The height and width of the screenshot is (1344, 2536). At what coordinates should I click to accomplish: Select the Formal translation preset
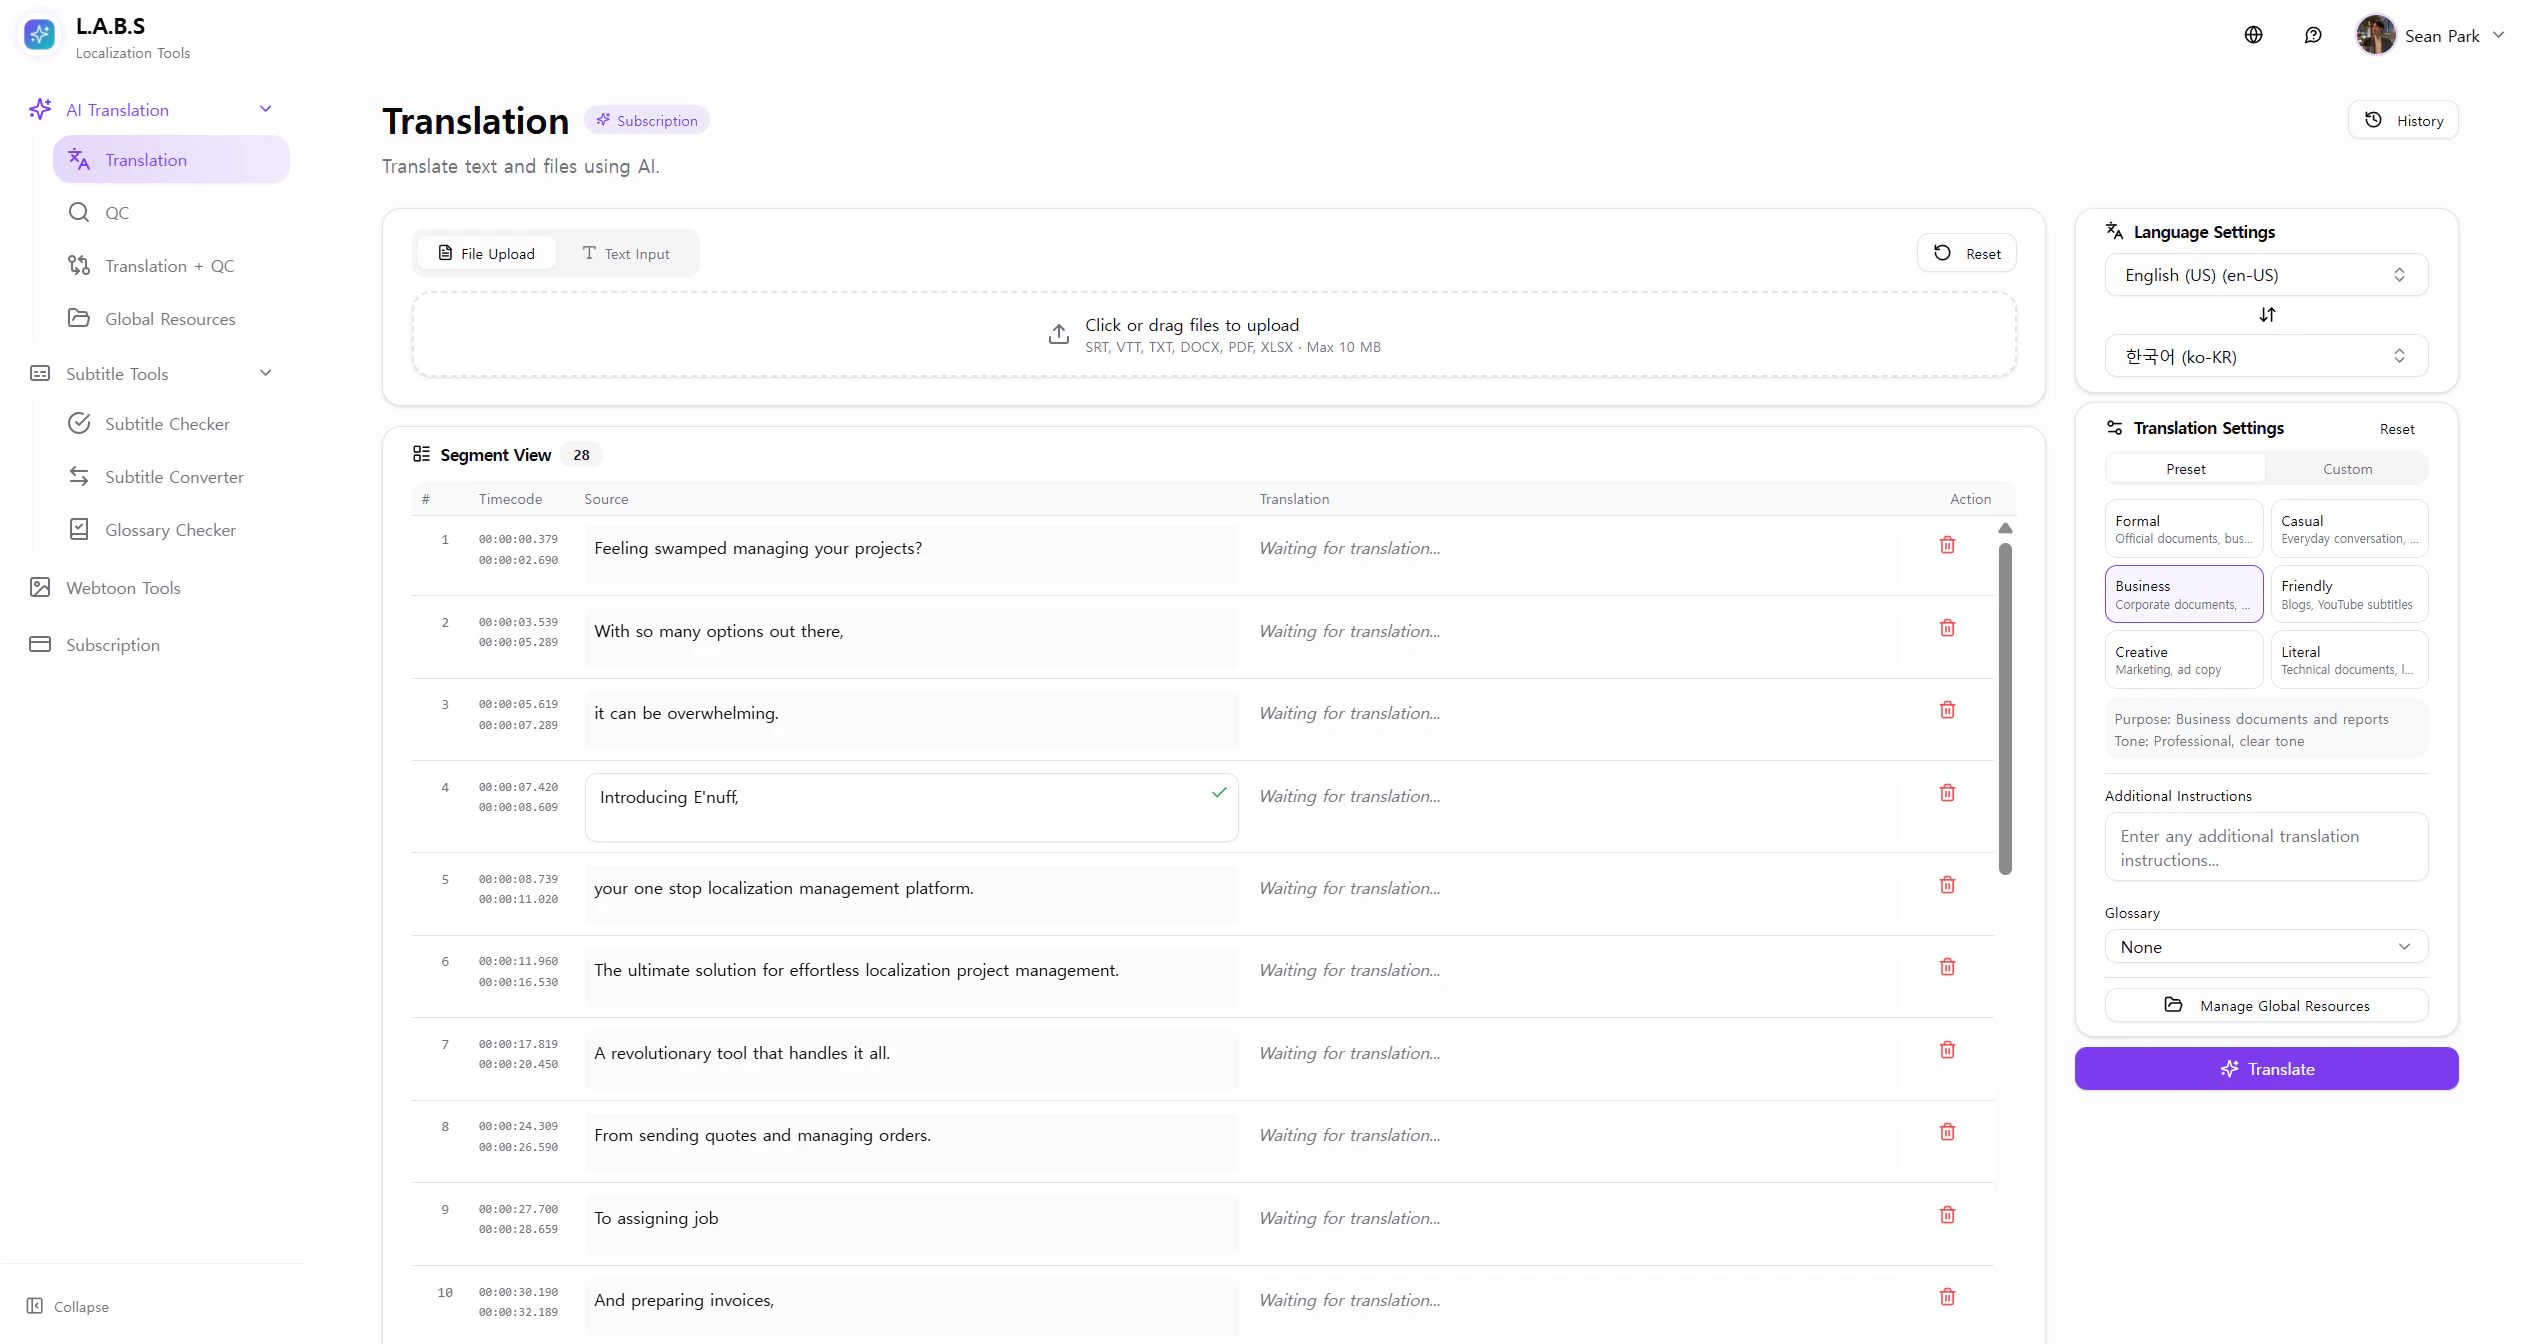2182,529
